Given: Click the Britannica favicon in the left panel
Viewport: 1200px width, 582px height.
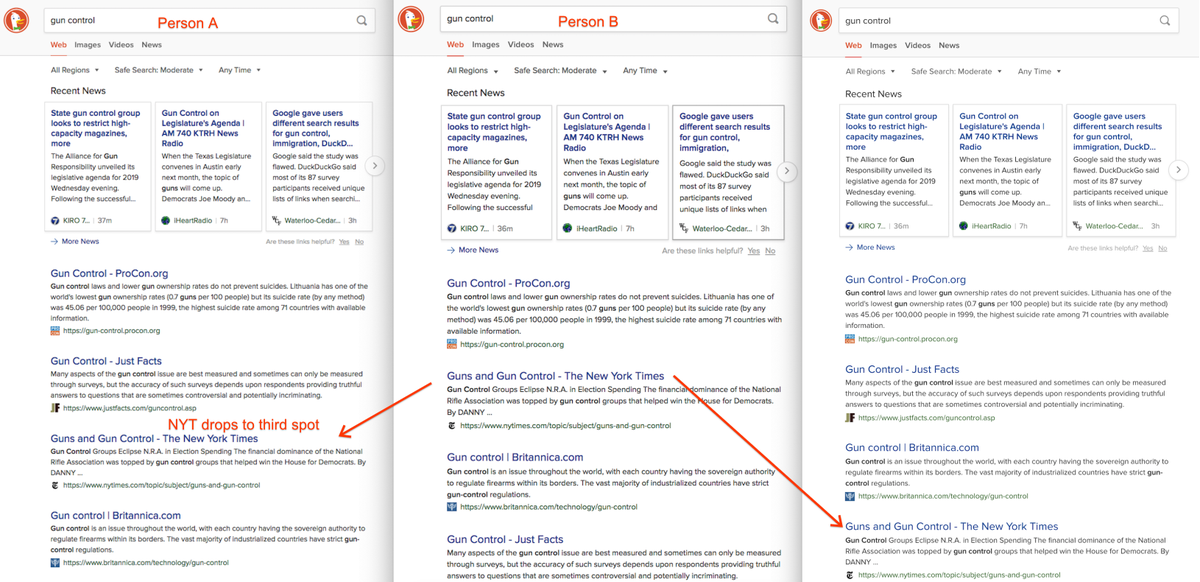Looking at the screenshot, I should [55, 563].
